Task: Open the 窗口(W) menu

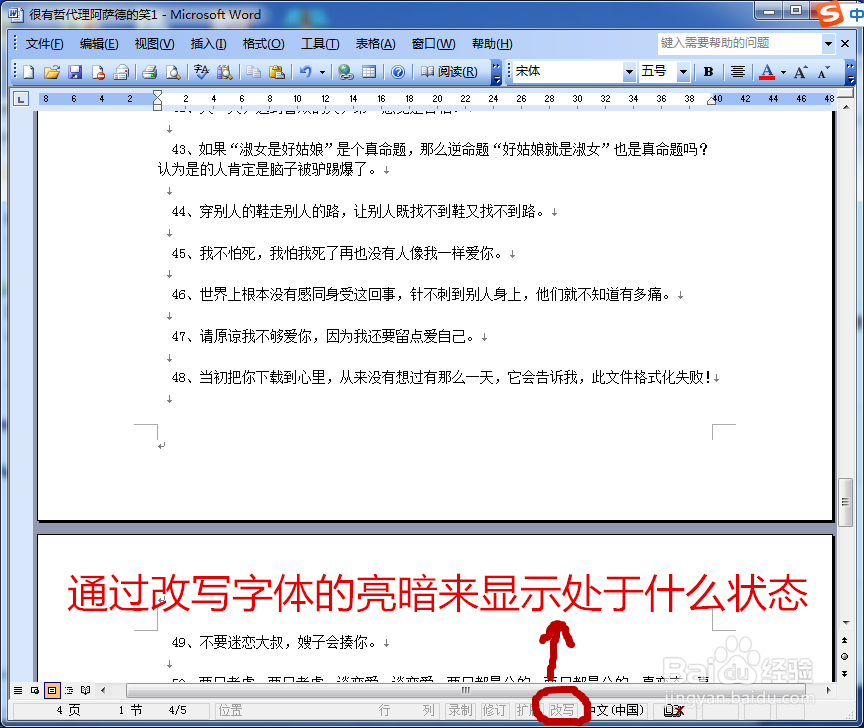Action: 433,44
